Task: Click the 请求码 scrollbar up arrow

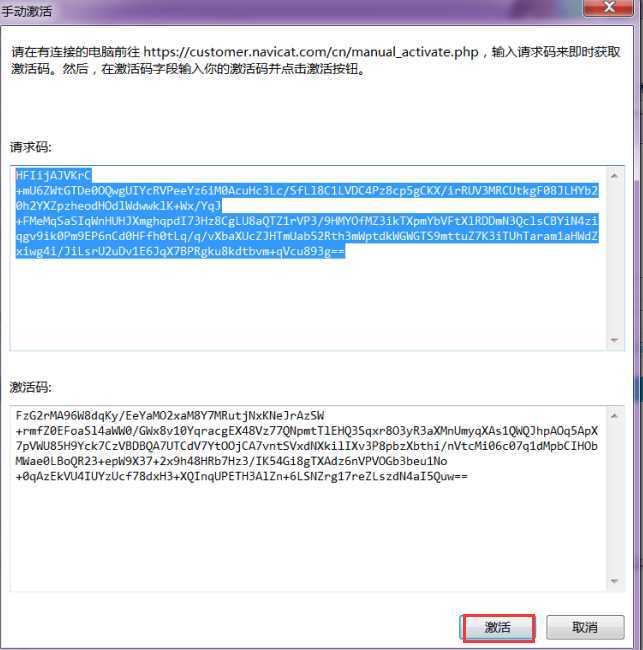Action: 615,176
